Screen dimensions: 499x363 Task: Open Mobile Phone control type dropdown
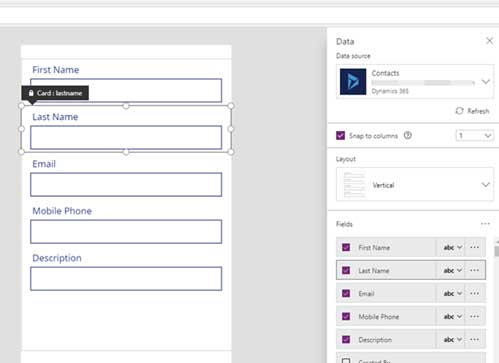point(452,316)
